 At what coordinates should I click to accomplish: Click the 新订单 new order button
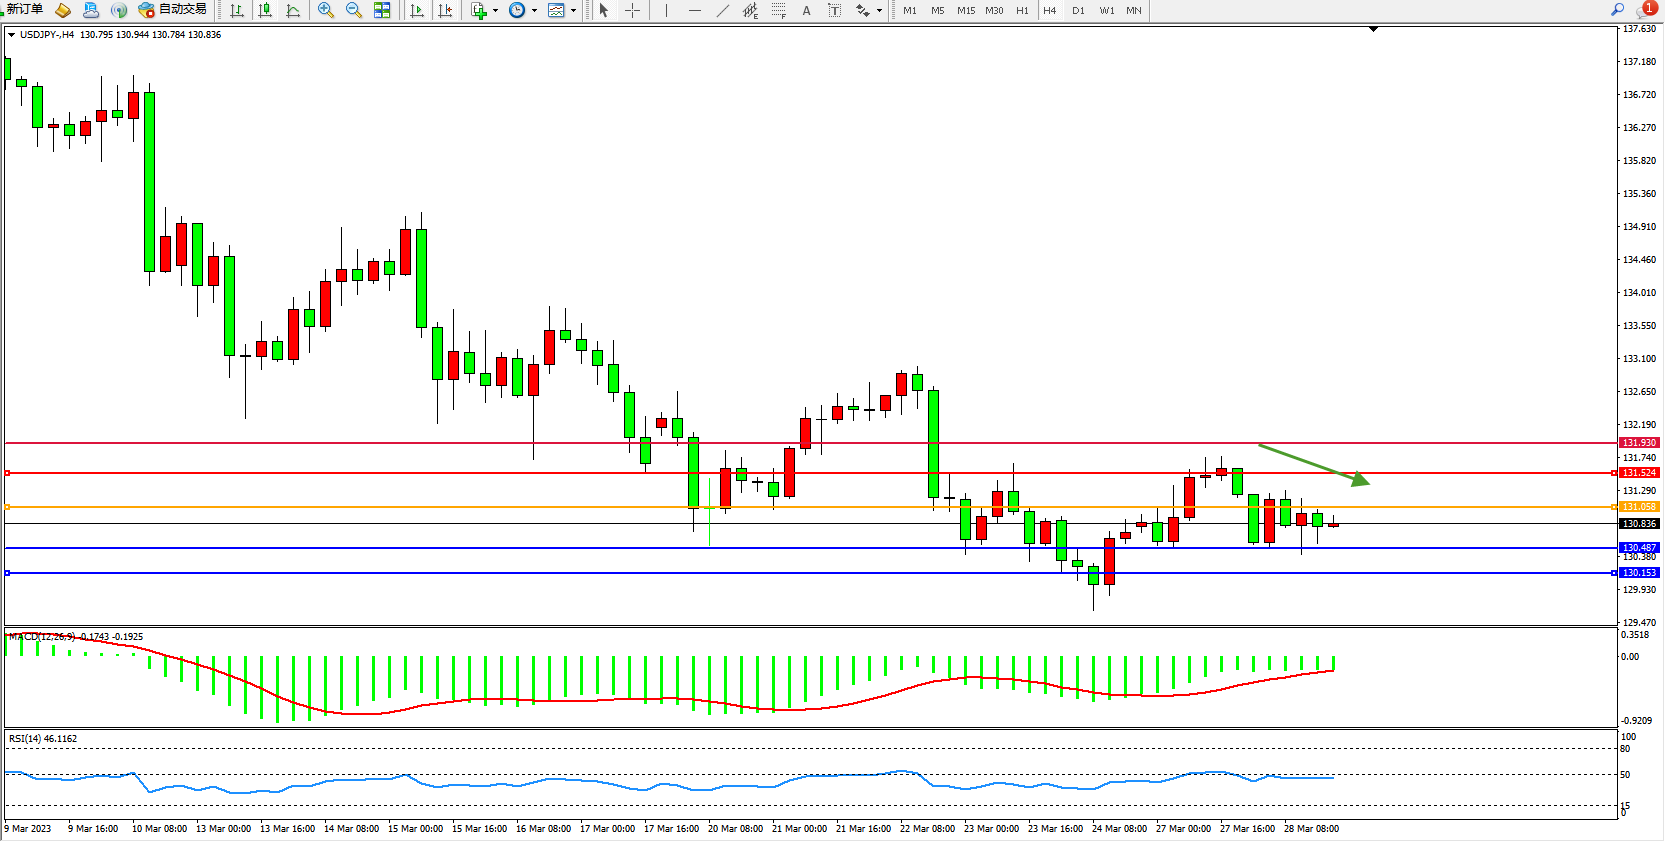[x=24, y=9]
